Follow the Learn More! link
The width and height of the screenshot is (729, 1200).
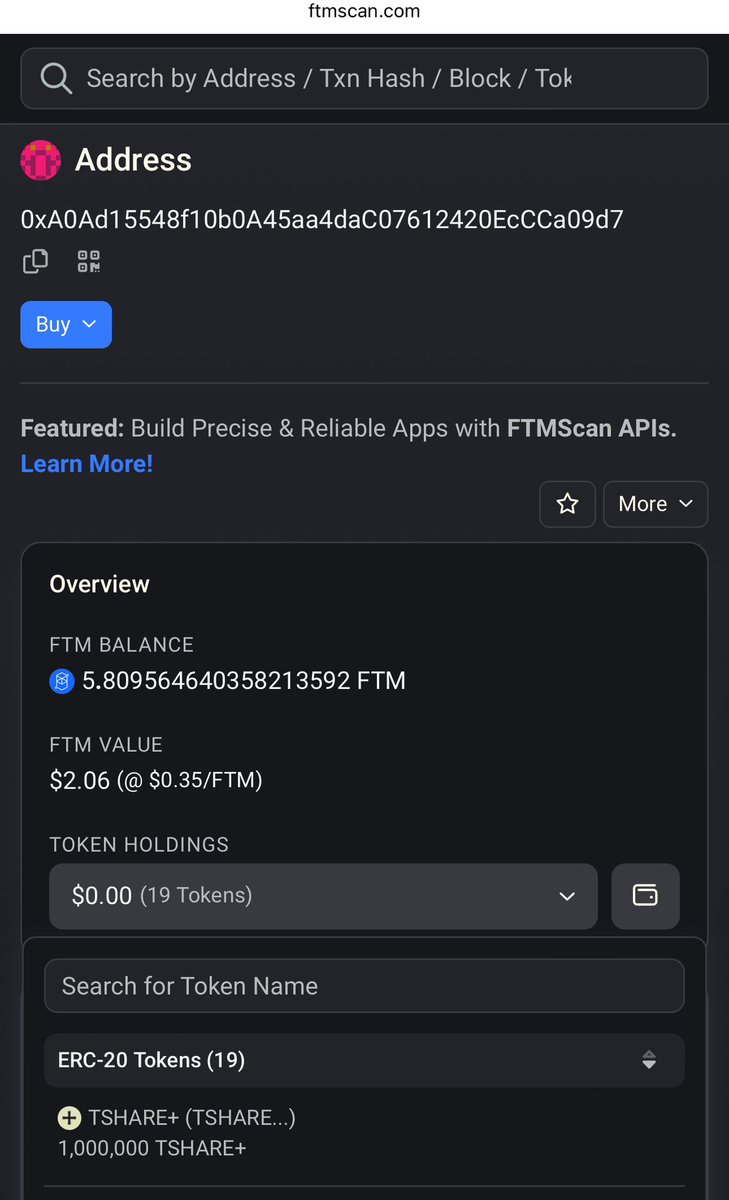coord(87,464)
